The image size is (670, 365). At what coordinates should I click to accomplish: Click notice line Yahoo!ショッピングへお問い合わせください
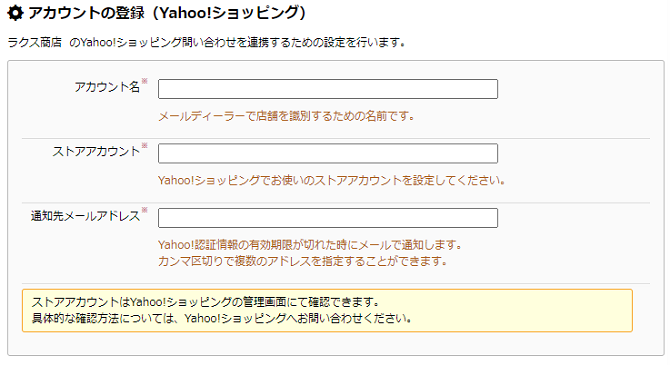222,318
